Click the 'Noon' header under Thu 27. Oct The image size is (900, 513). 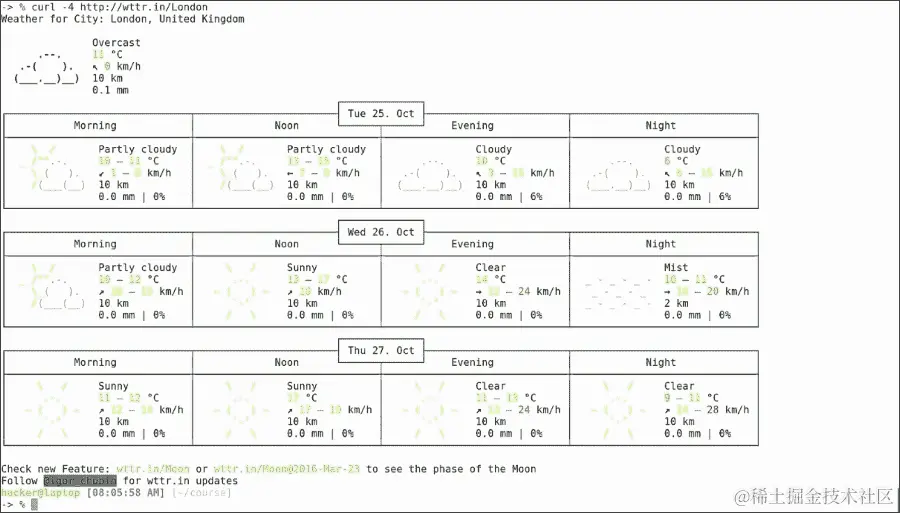[286, 362]
